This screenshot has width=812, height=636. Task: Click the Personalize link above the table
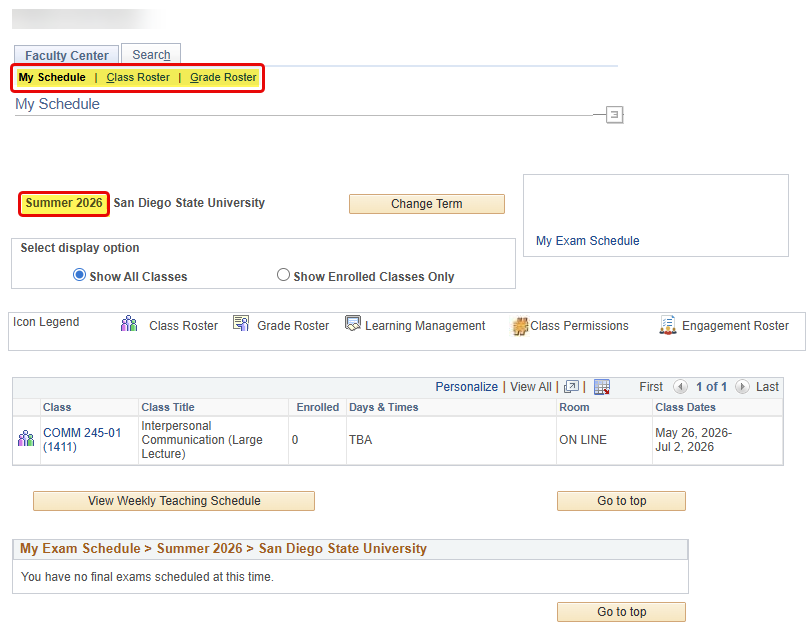coord(466,387)
